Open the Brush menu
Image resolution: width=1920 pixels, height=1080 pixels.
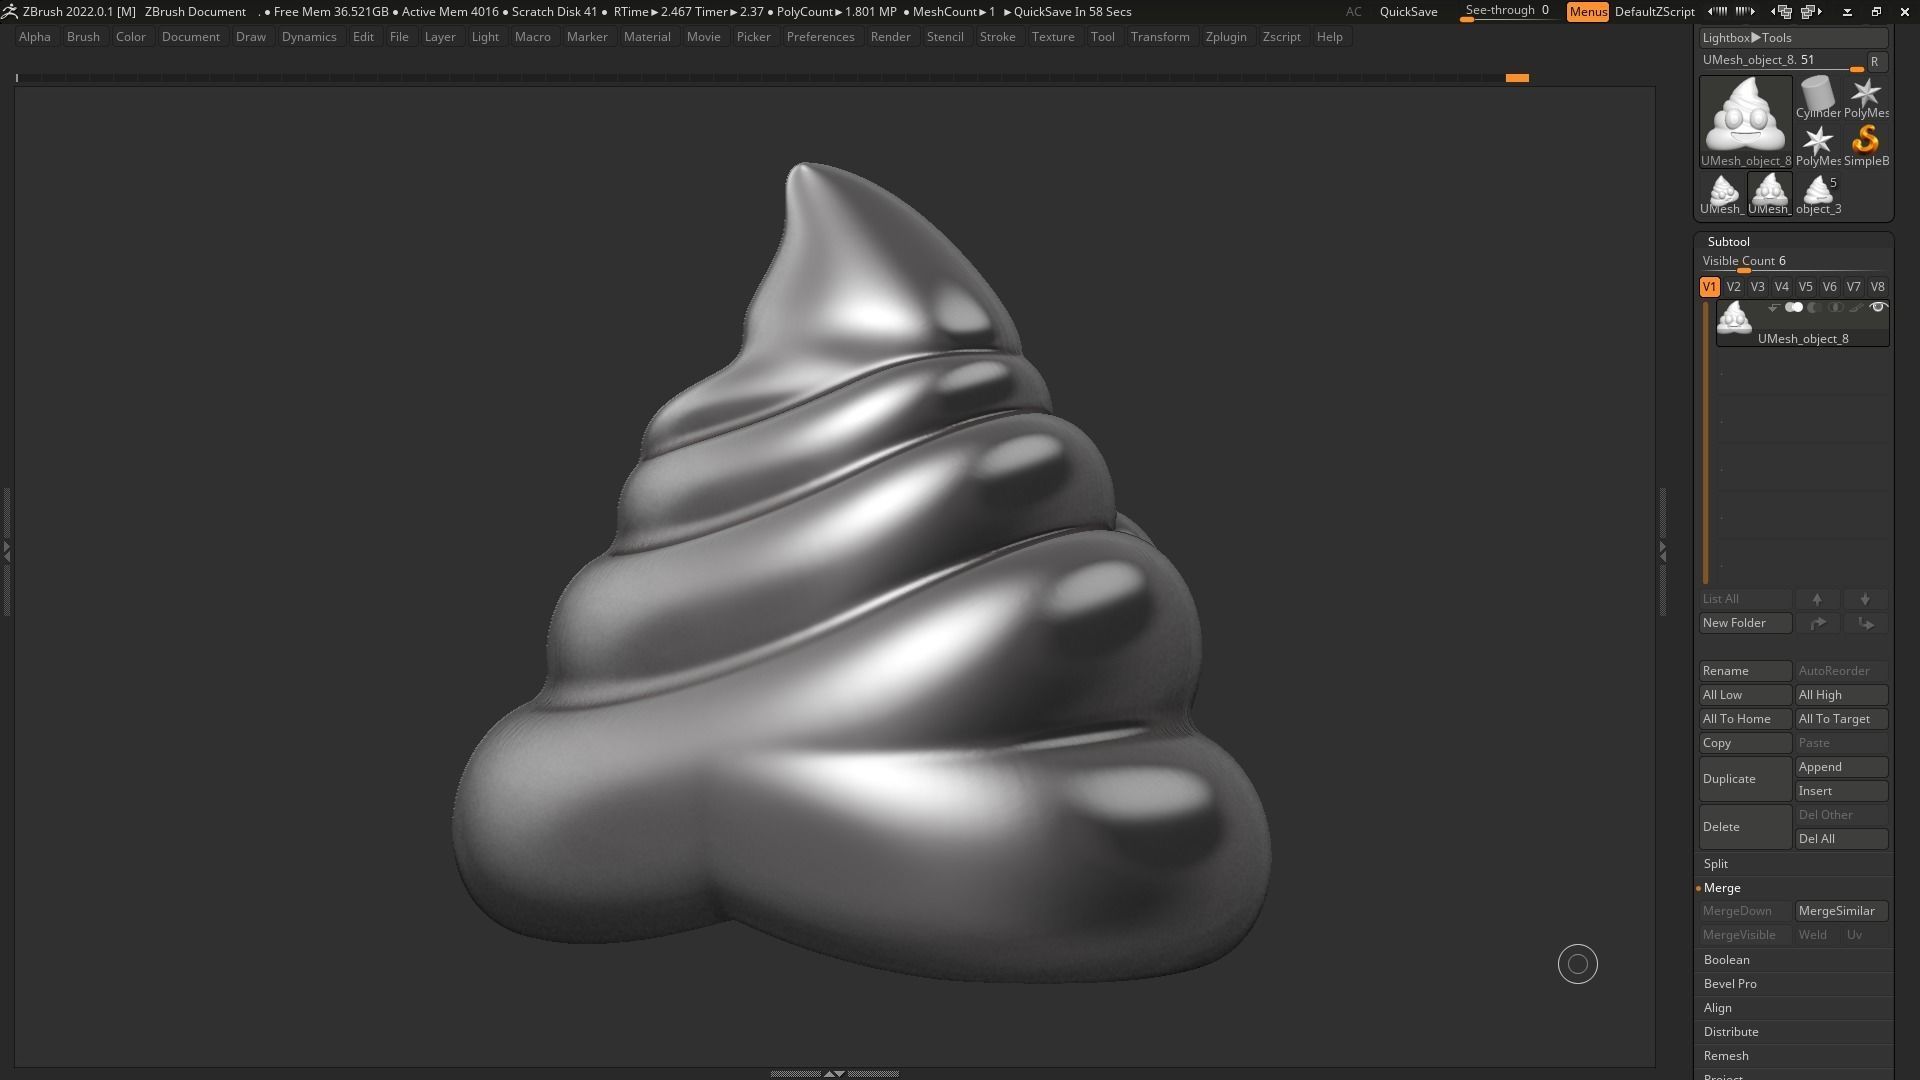(83, 37)
